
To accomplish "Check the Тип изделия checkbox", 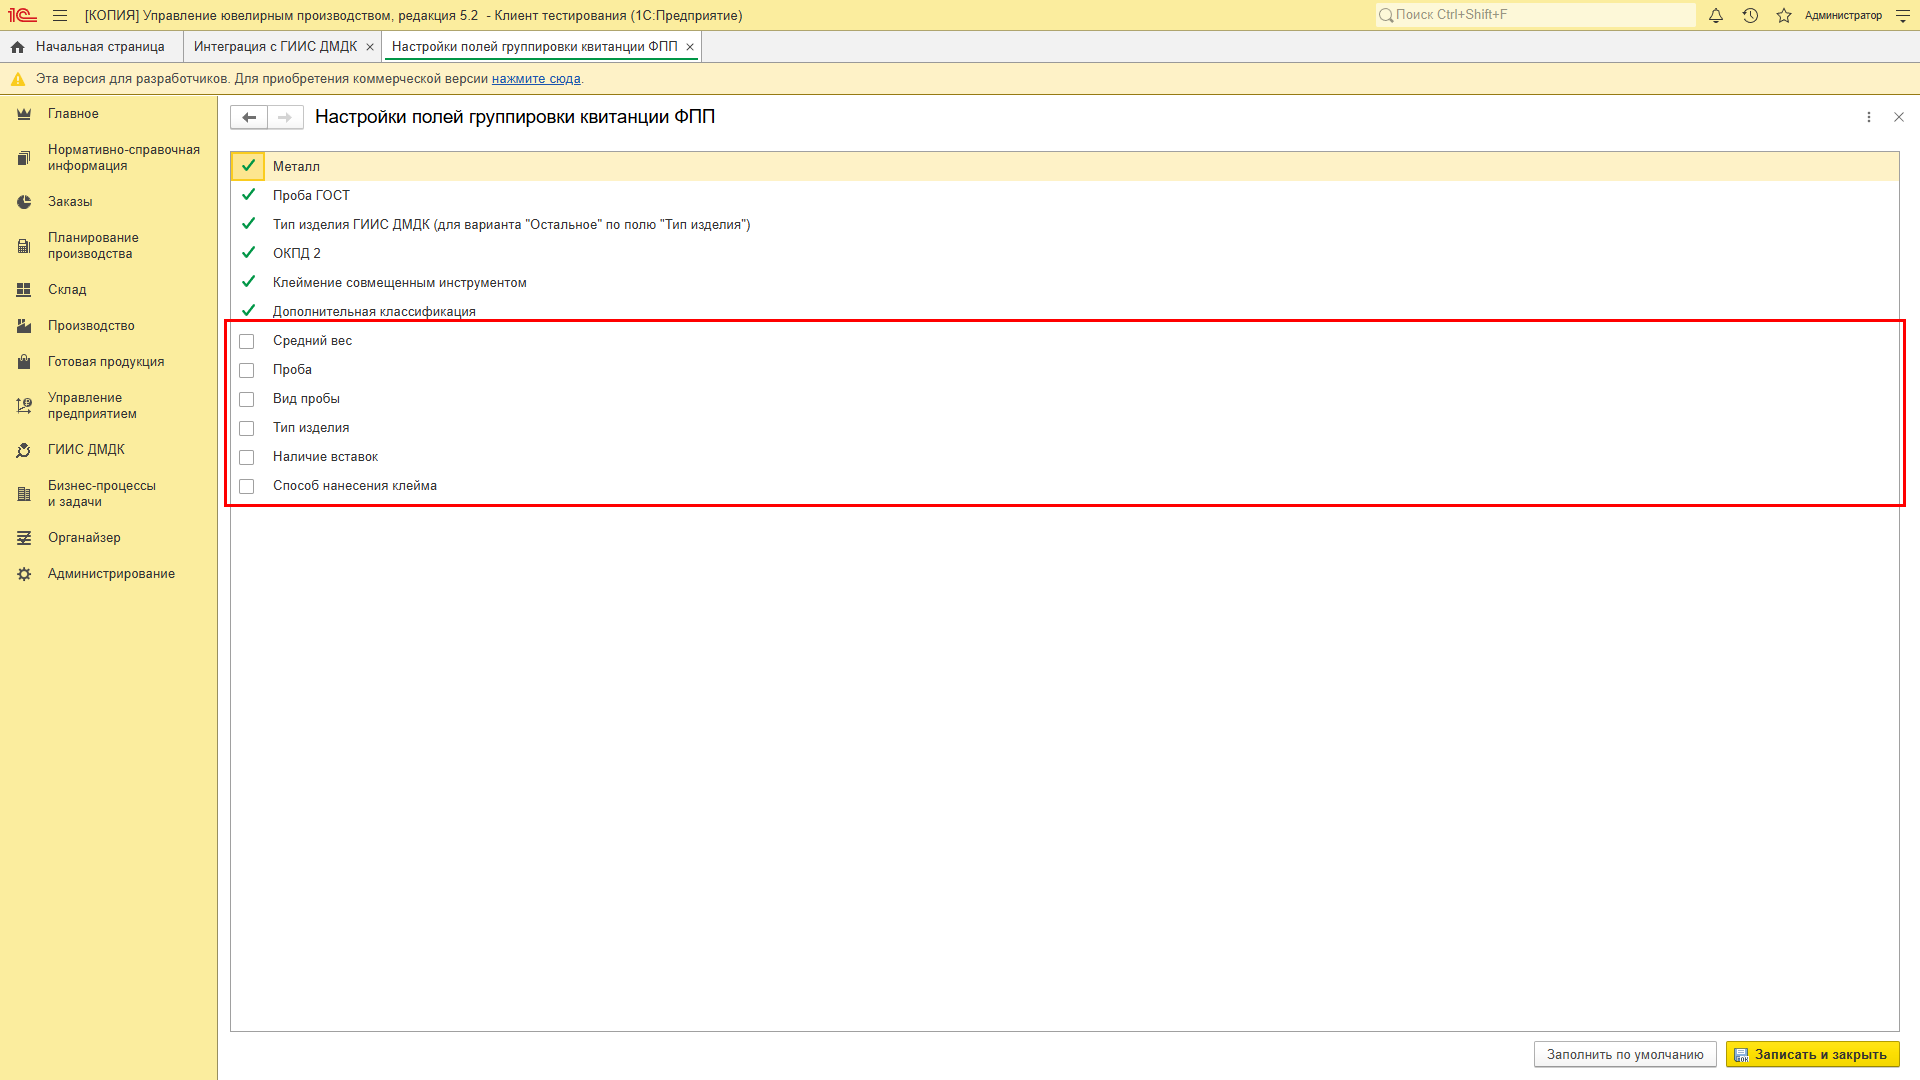I will tap(247, 428).
